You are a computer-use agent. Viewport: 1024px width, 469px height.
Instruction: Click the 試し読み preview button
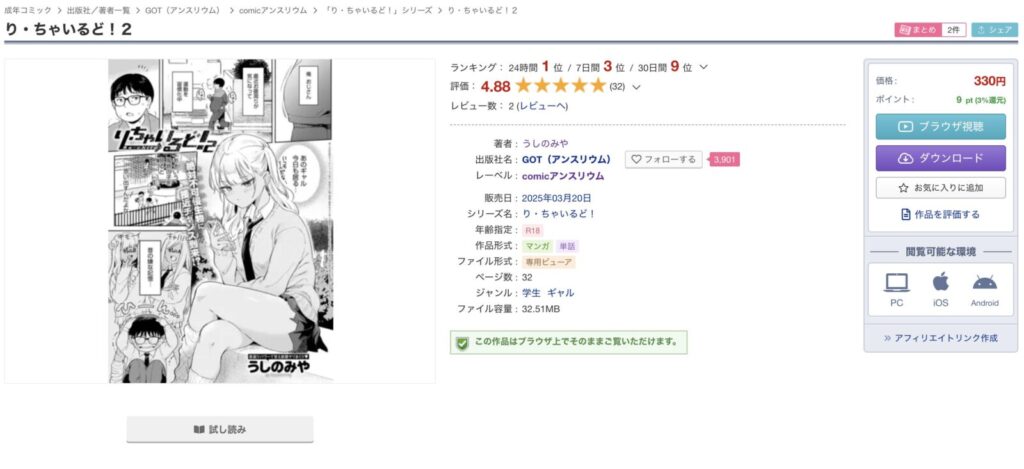tap(220, 430)
